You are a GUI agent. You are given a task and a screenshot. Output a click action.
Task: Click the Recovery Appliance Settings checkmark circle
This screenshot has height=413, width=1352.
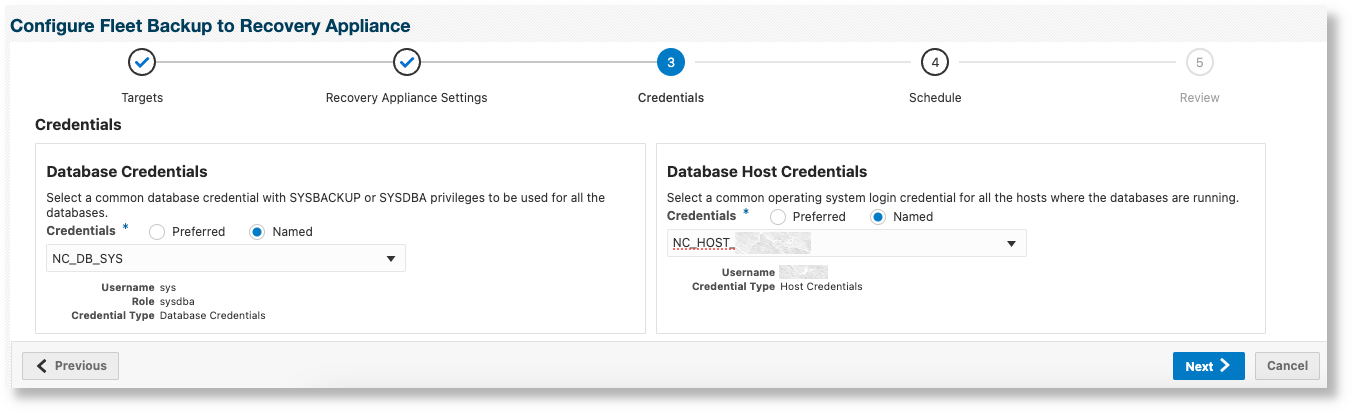[407, 63]
